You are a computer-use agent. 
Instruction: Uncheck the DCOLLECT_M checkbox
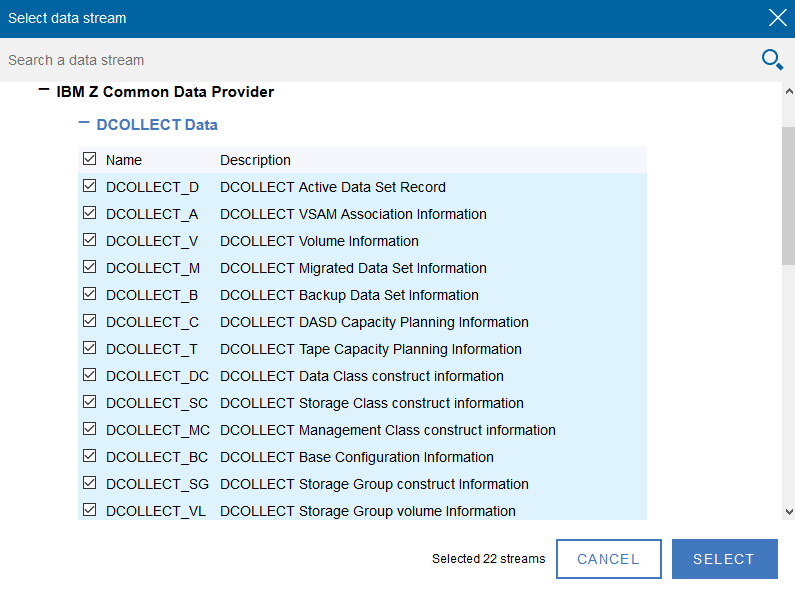tap(89, 267)
